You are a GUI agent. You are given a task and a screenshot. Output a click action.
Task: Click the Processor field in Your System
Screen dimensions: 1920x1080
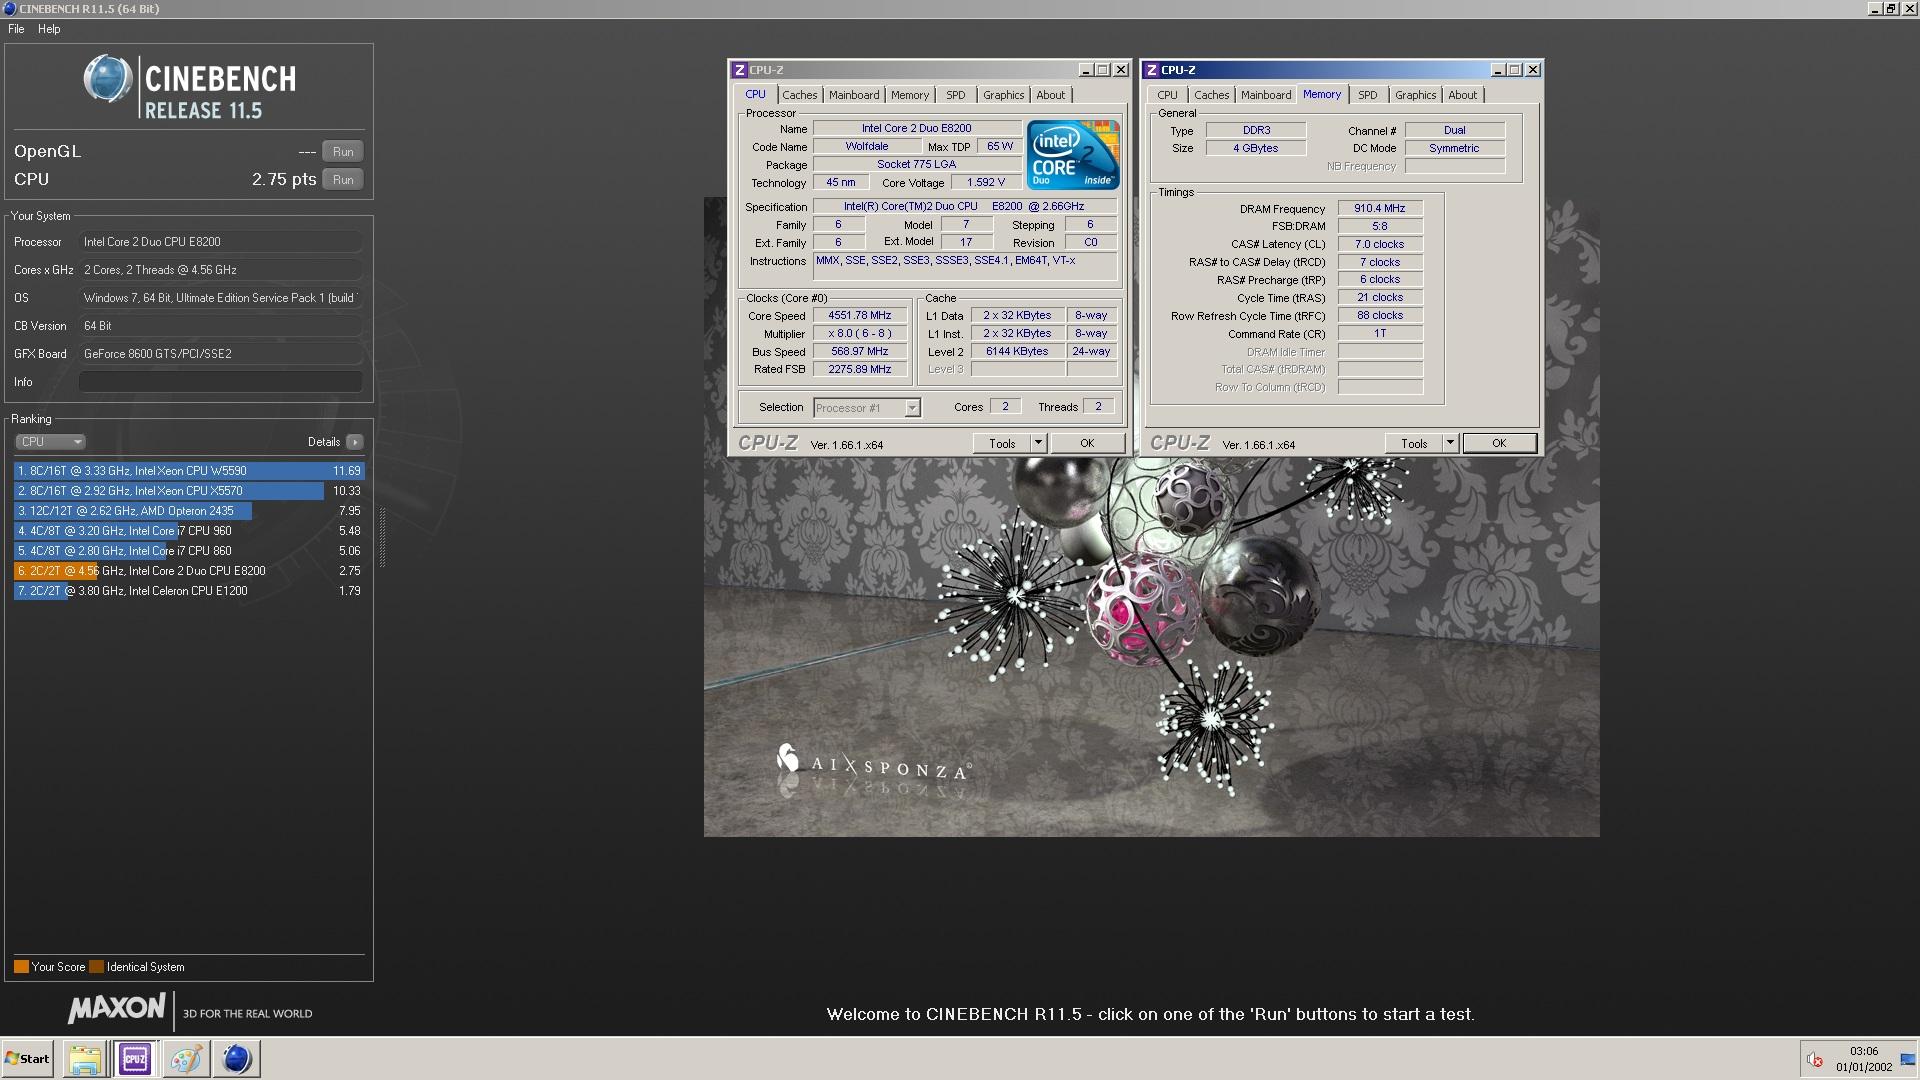click(x=221, y=242)
